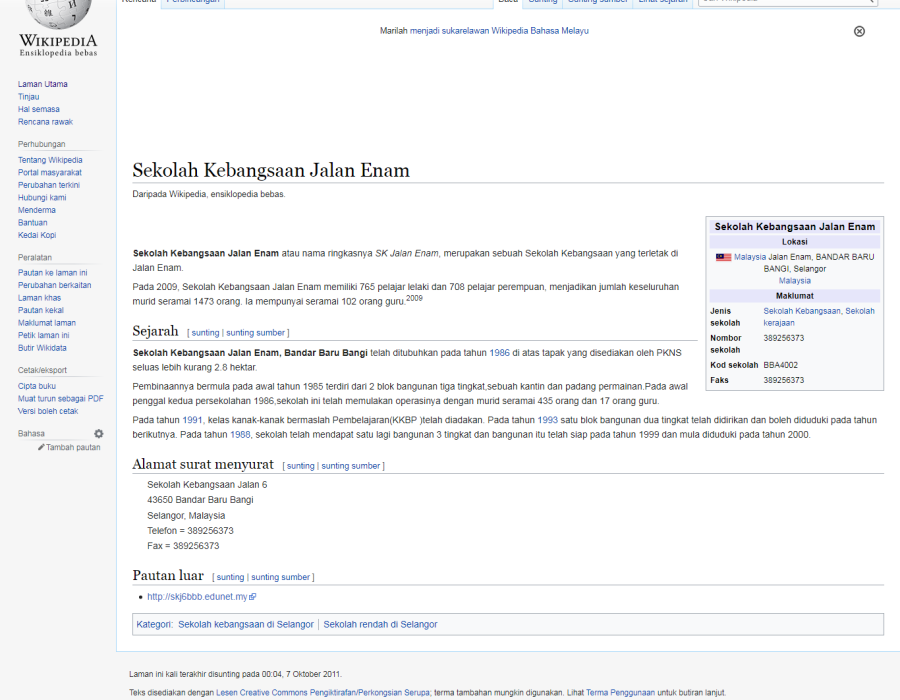Open Lesen Creative Commons link in footer
Screen dimensions: 900x700
(323, 693)
